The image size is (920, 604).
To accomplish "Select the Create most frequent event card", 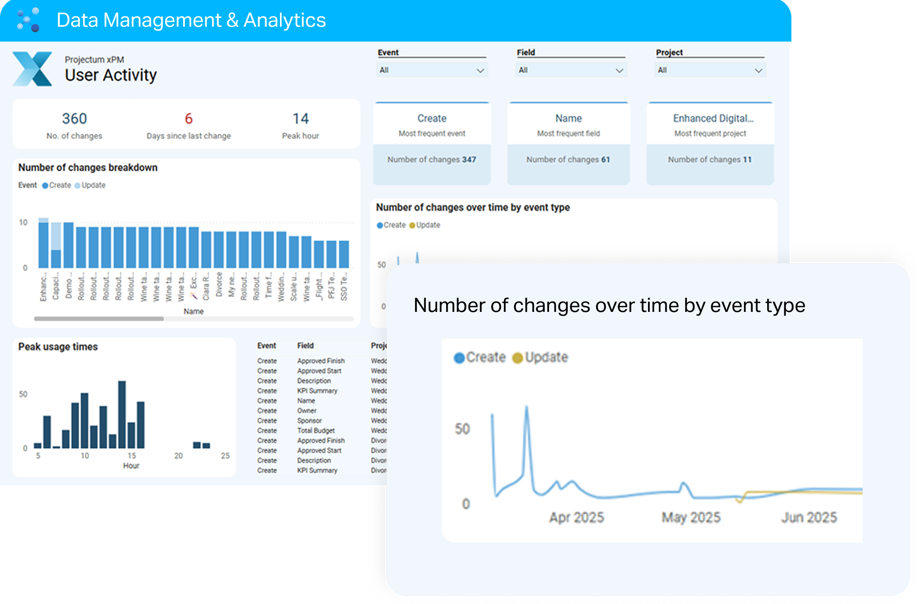I will click(x=432, y=143).
